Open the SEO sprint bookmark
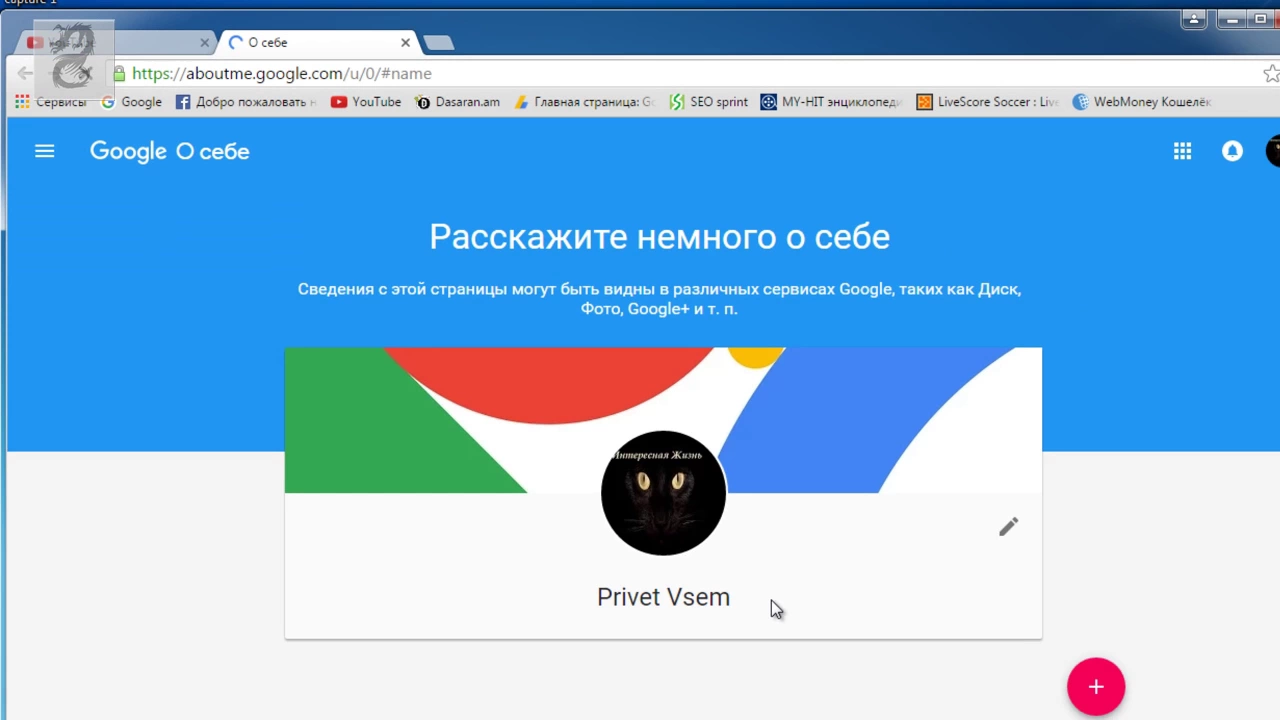This screenshot has height=720, width=1280. click(x=708, y=102)
